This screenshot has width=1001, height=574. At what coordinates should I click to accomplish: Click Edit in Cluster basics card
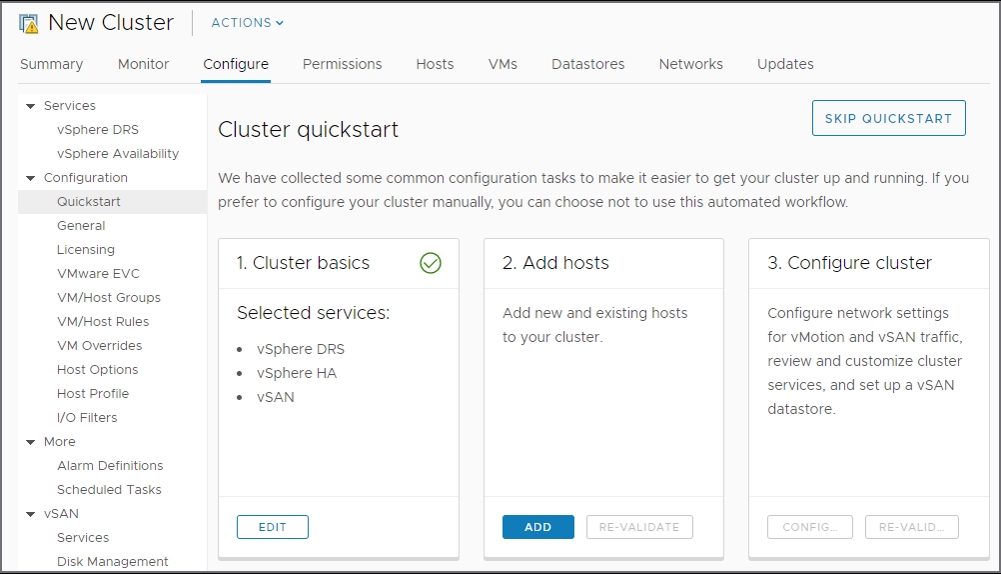pos(272,527)
